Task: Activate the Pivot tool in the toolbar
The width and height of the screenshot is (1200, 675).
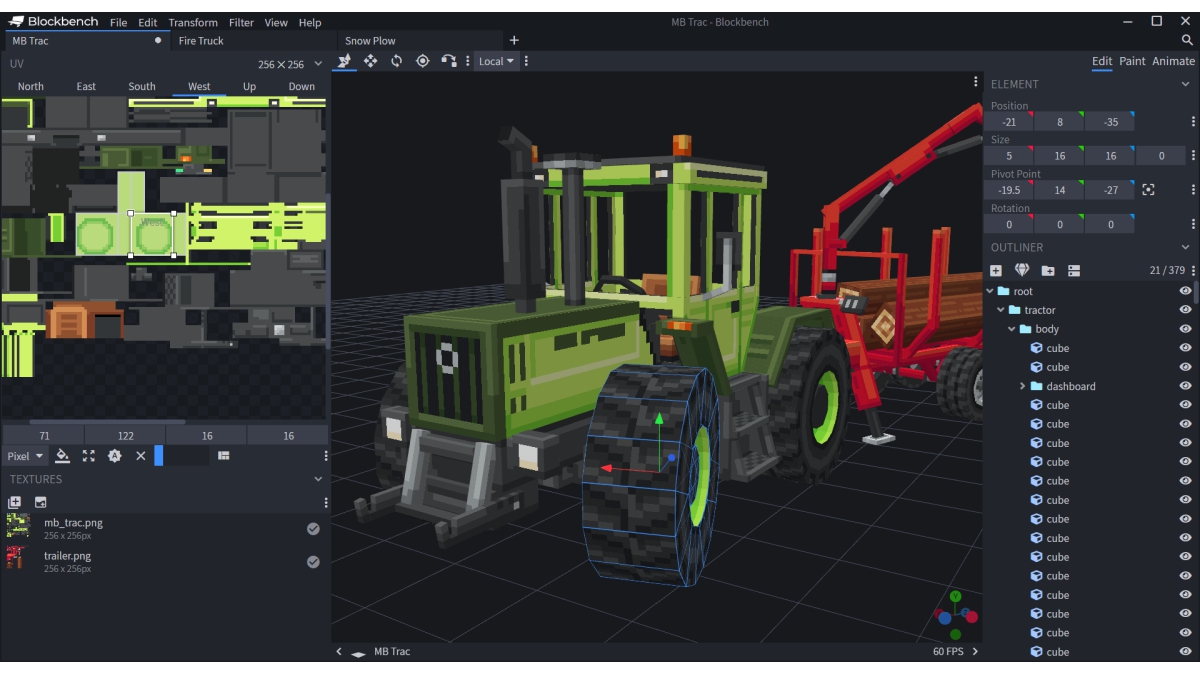Action: pos(422,61)
